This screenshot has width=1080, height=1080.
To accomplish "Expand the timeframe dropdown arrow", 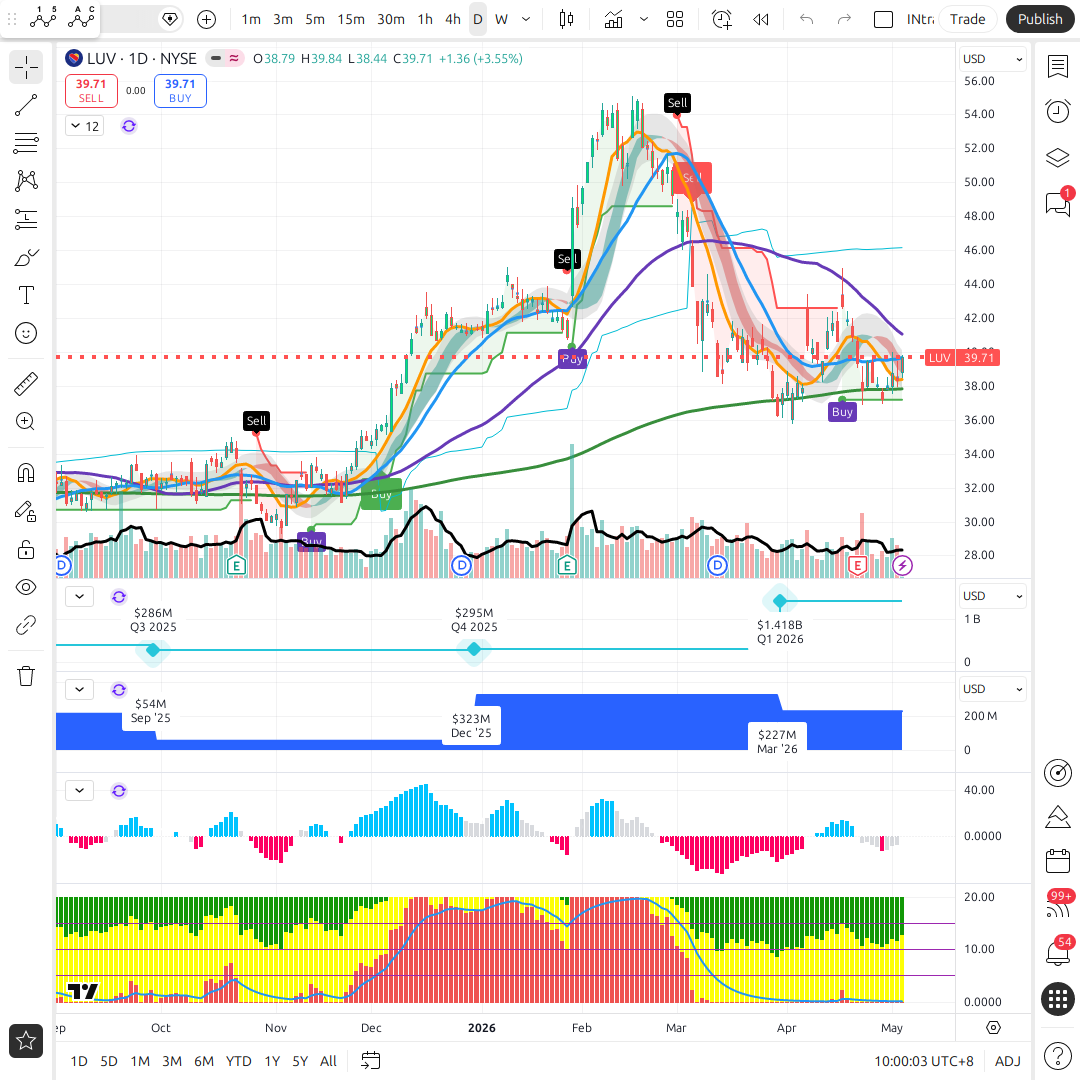I will (x=526, y=19).
